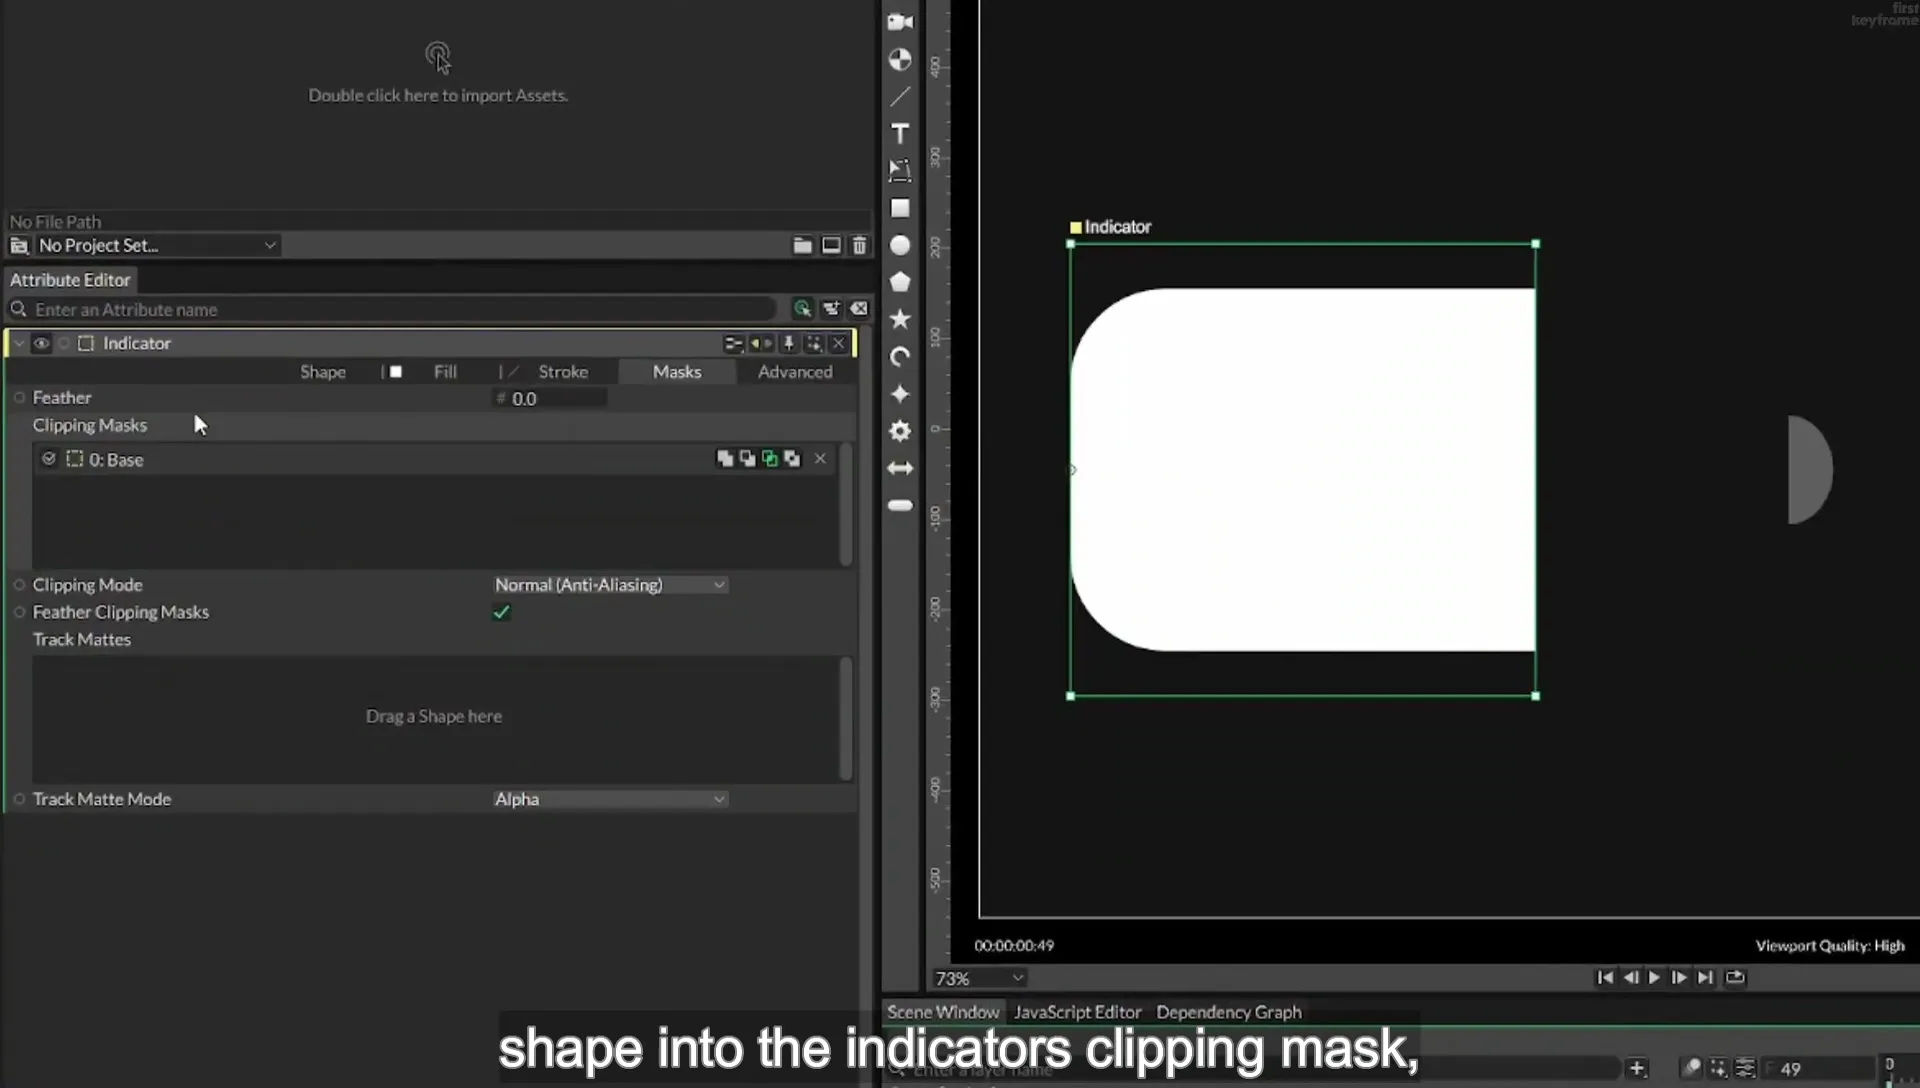1920x1088 pixels.
Task: Open the JavaScript Editor tab
Action: coord(1077,1012)
